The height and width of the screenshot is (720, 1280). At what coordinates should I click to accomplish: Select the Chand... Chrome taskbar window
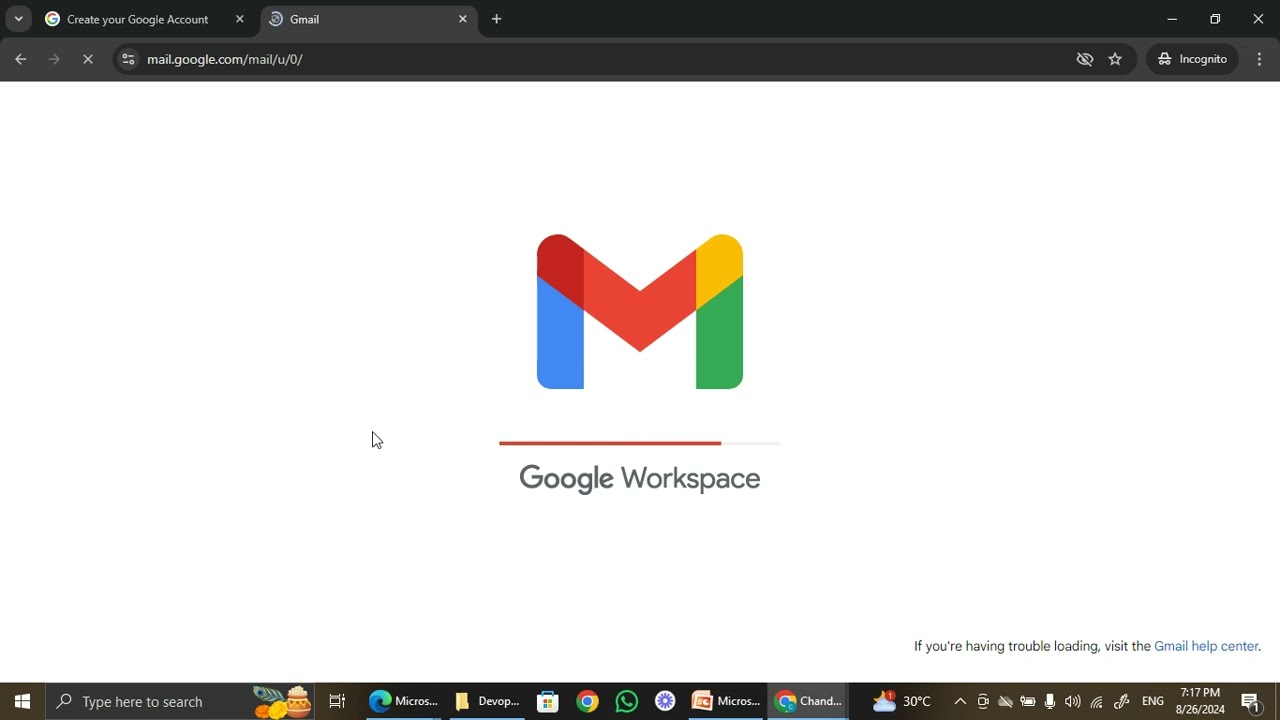pyautogui.click(x=808, y=701)
